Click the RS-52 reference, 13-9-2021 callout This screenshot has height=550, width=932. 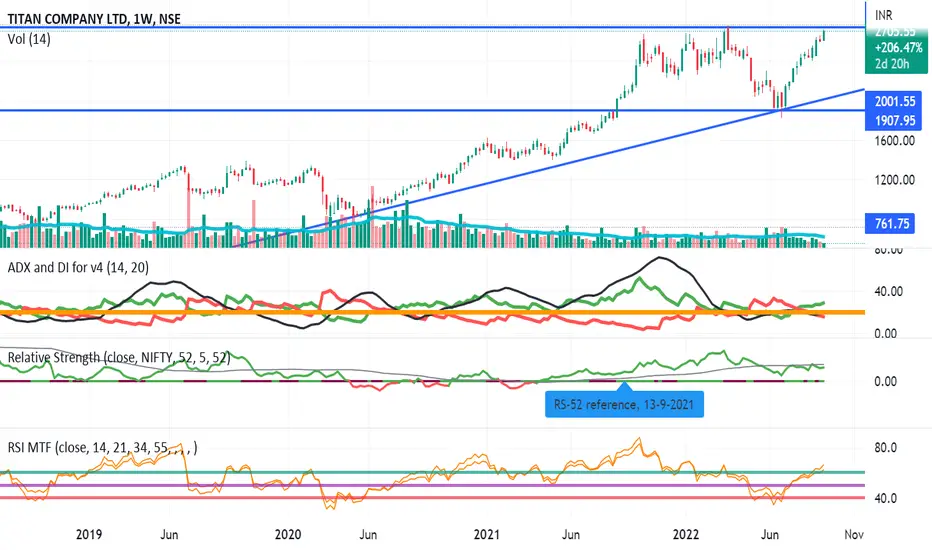(624, 404)
